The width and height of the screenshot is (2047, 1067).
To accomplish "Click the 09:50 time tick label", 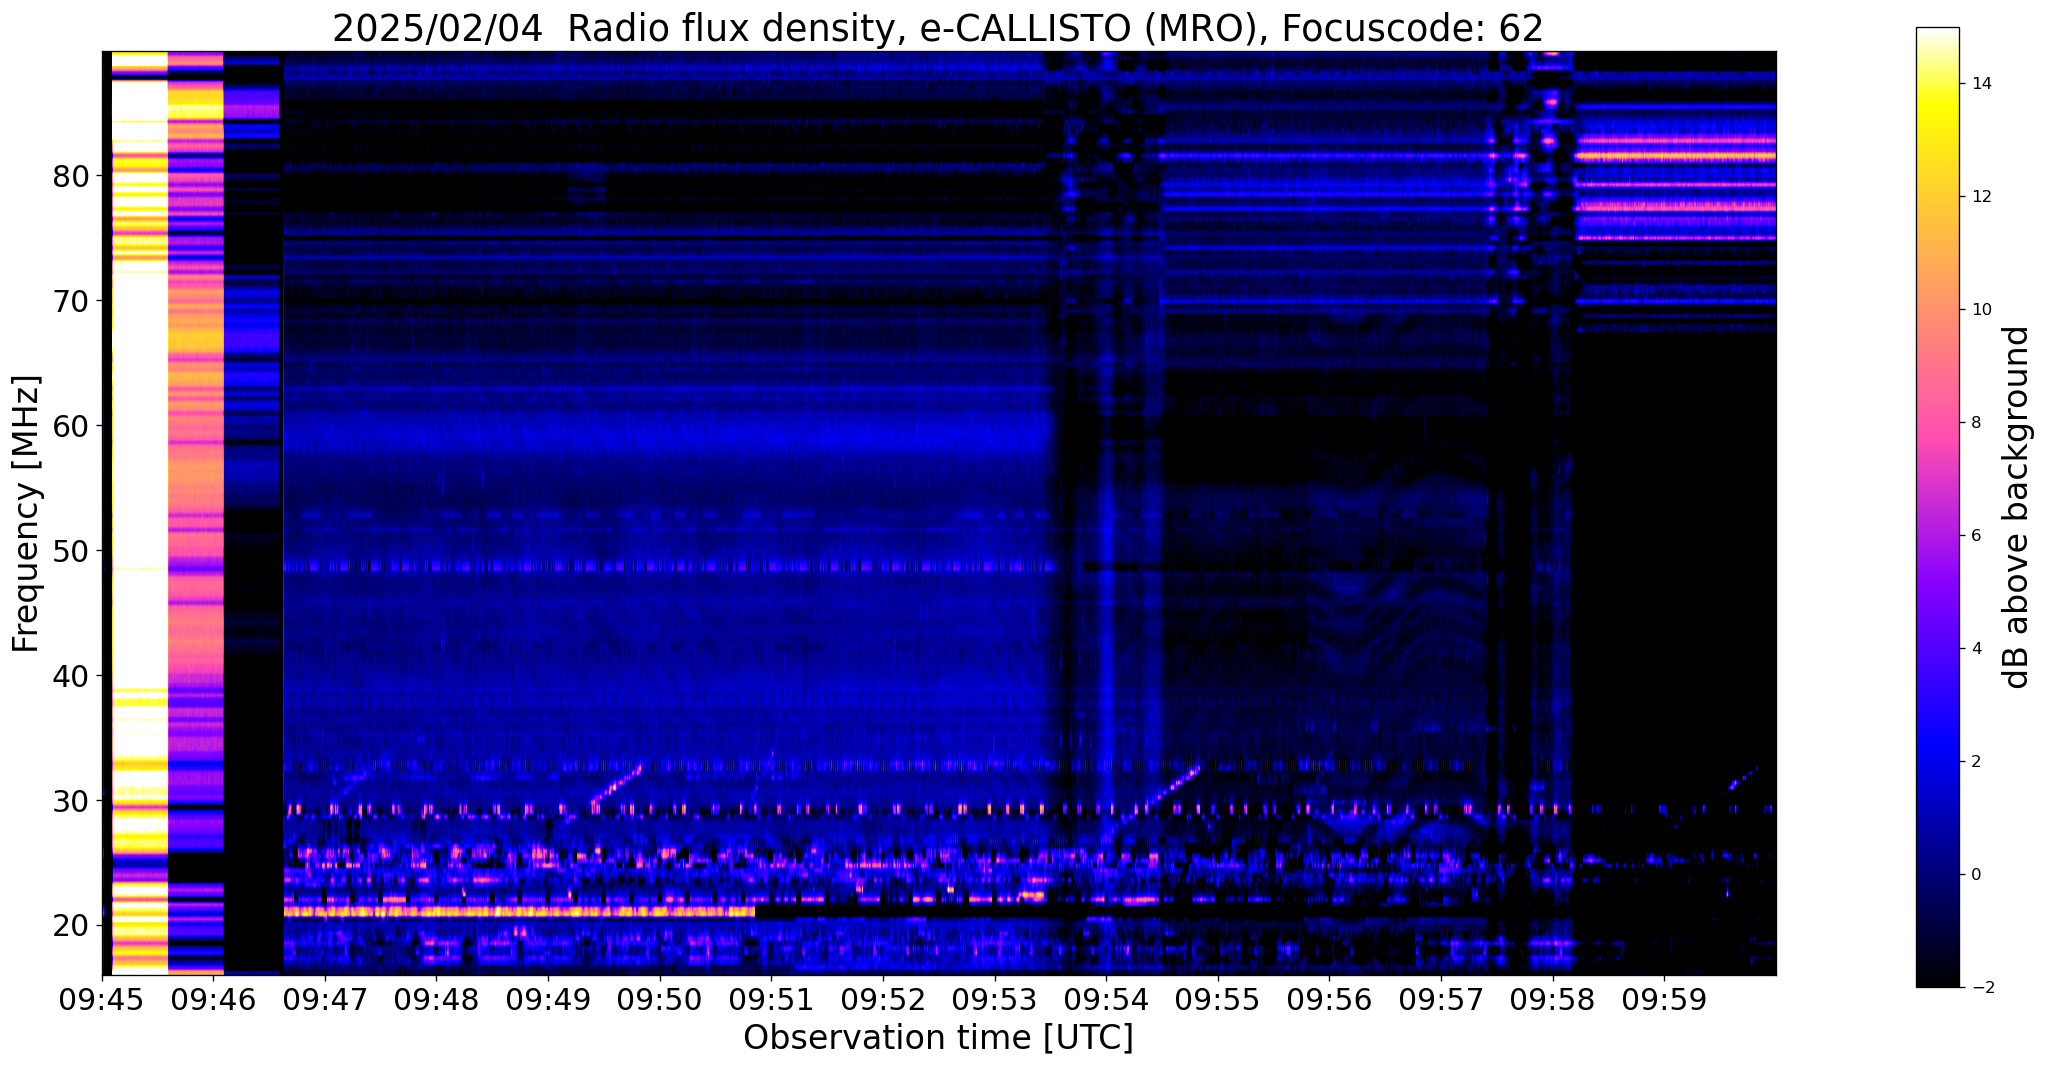I will point(659,999).
